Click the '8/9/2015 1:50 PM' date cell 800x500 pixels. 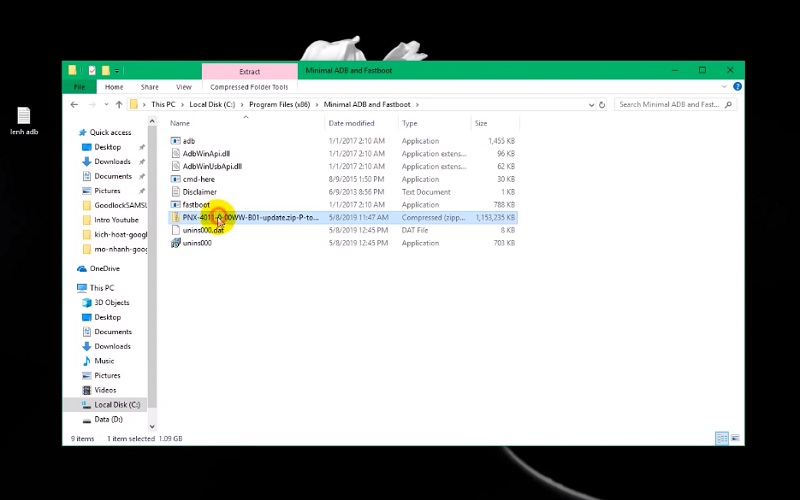point(356,179)
